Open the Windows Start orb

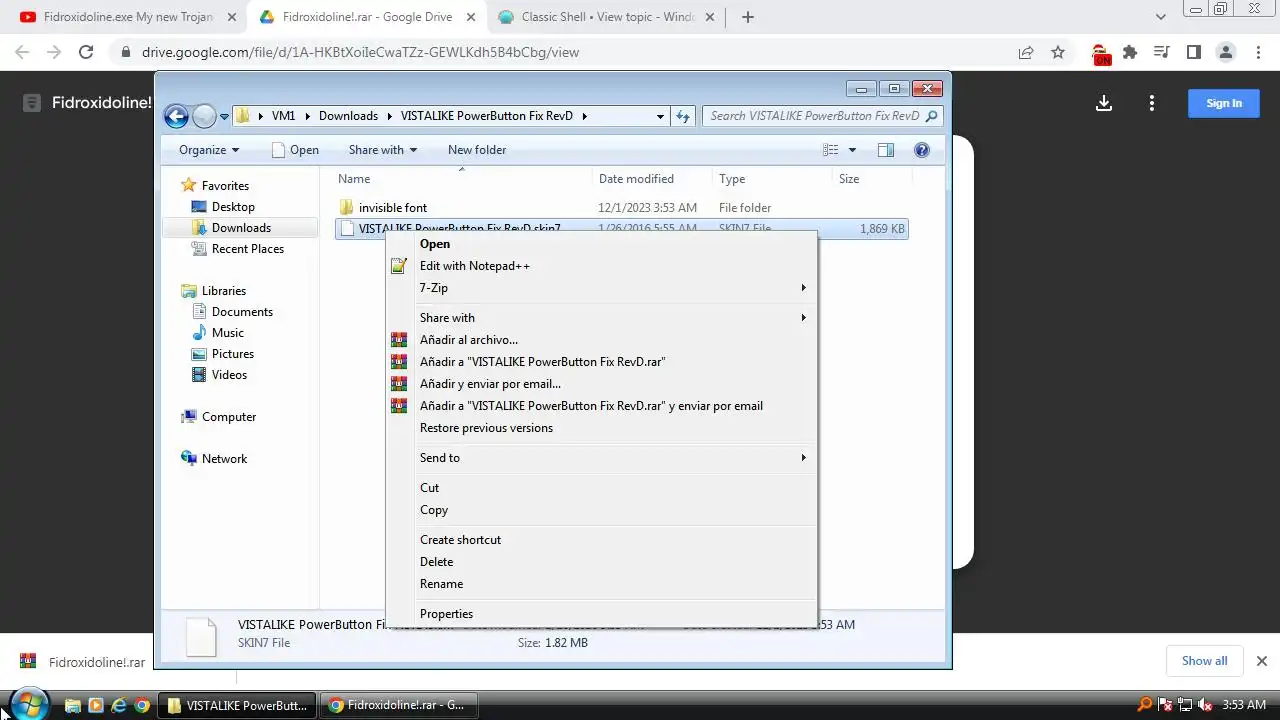click(27, 704)
